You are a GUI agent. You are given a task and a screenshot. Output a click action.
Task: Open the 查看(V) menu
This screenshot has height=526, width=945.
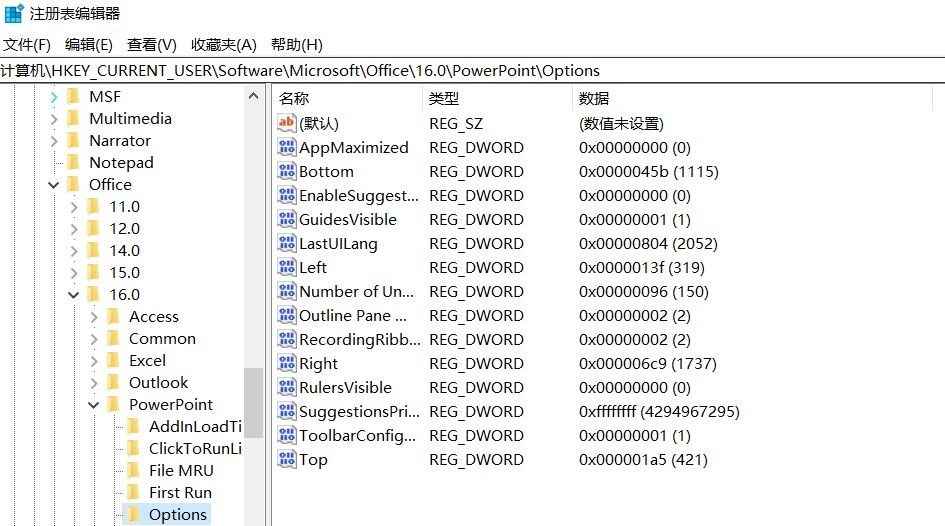click(152, 45)
